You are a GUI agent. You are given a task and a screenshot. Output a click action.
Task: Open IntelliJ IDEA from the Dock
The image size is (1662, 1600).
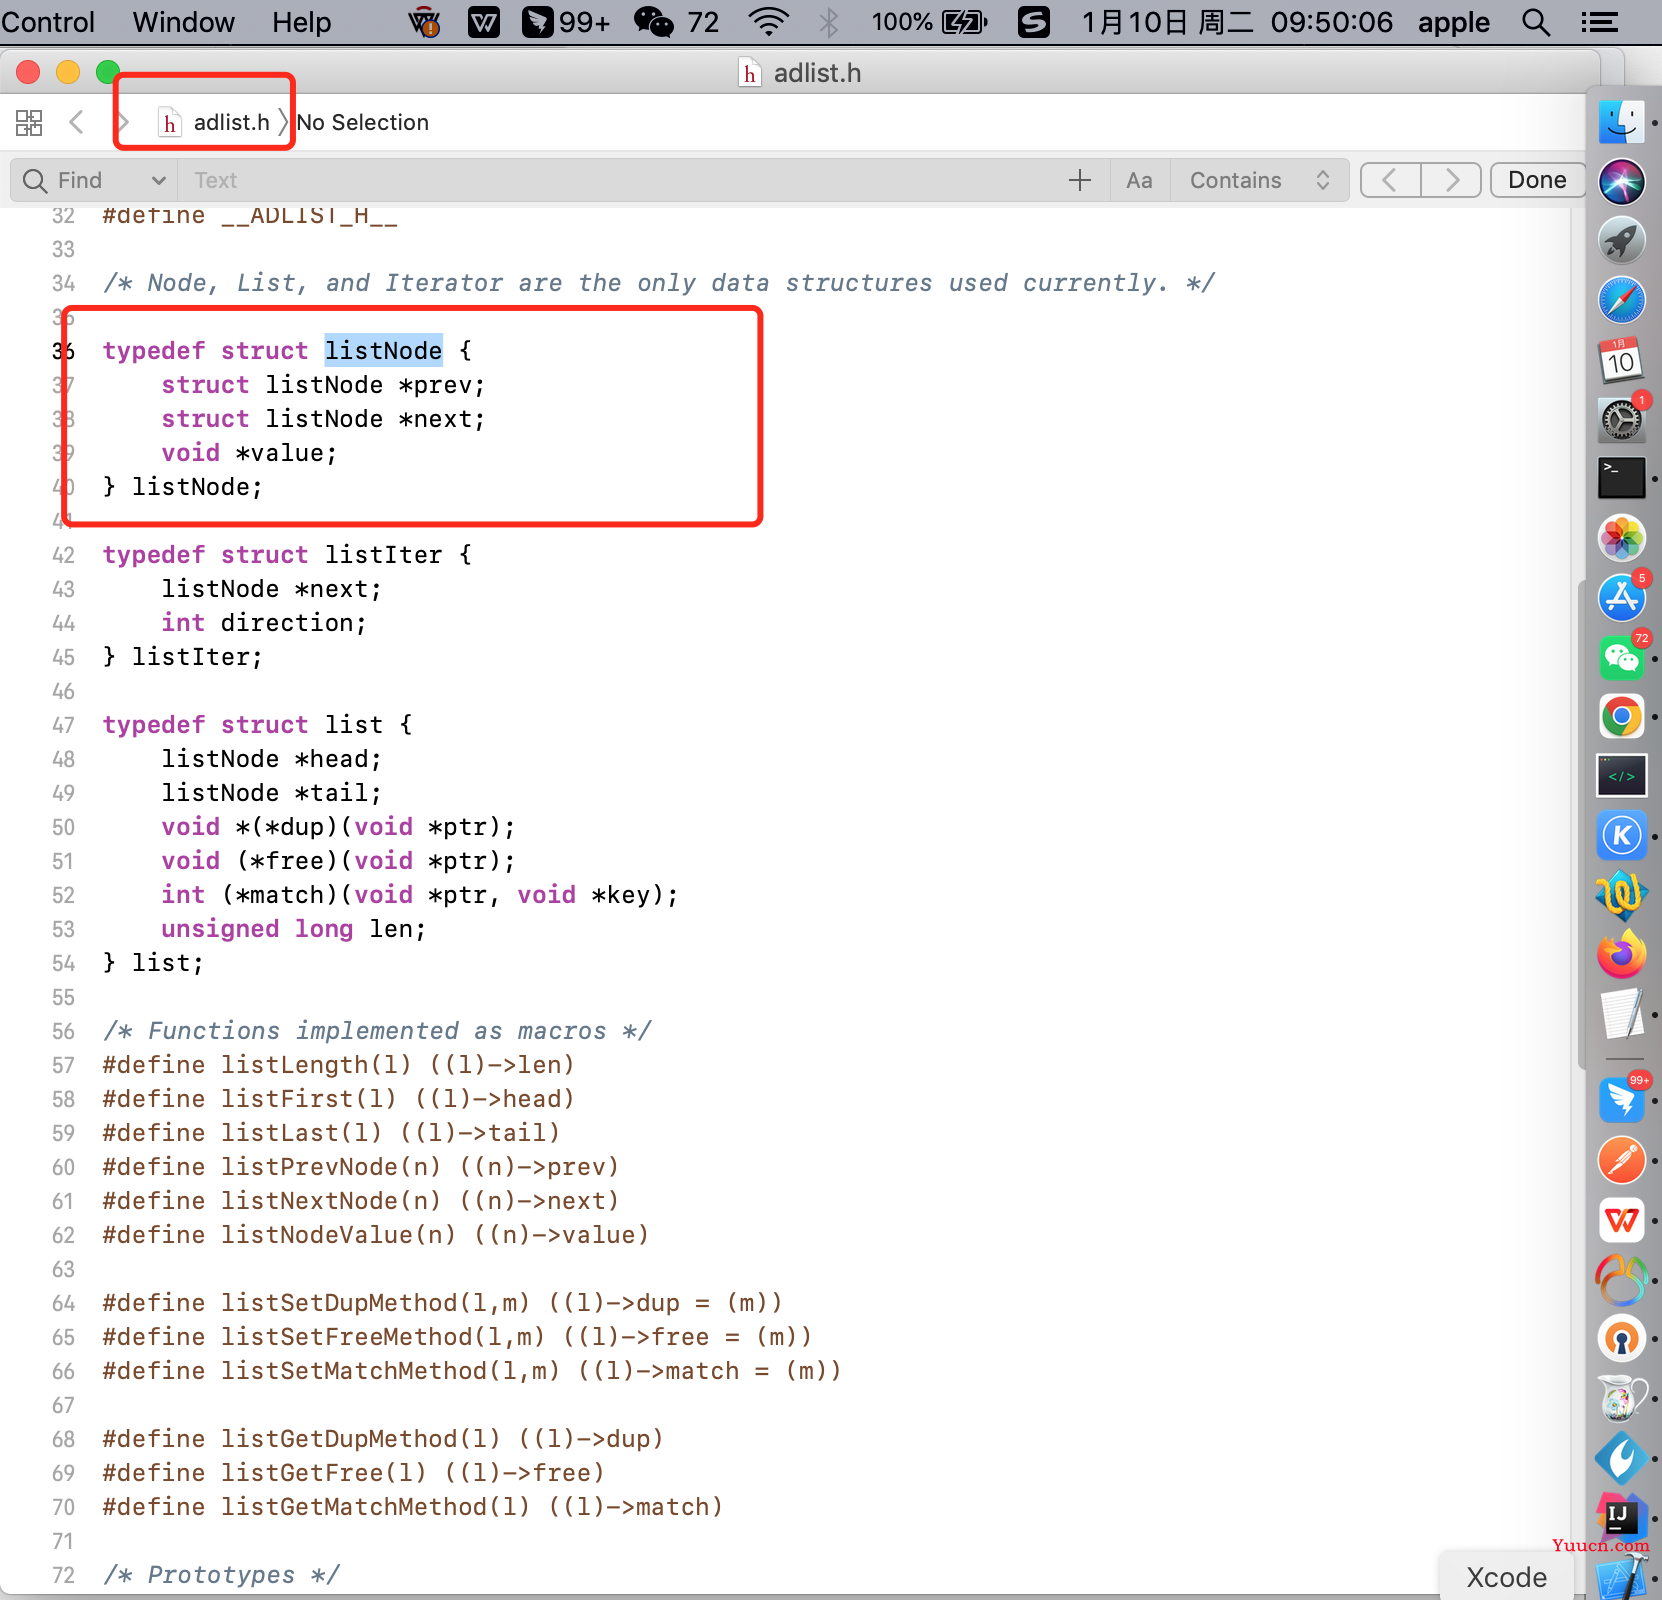[x=1621, y=1517]
